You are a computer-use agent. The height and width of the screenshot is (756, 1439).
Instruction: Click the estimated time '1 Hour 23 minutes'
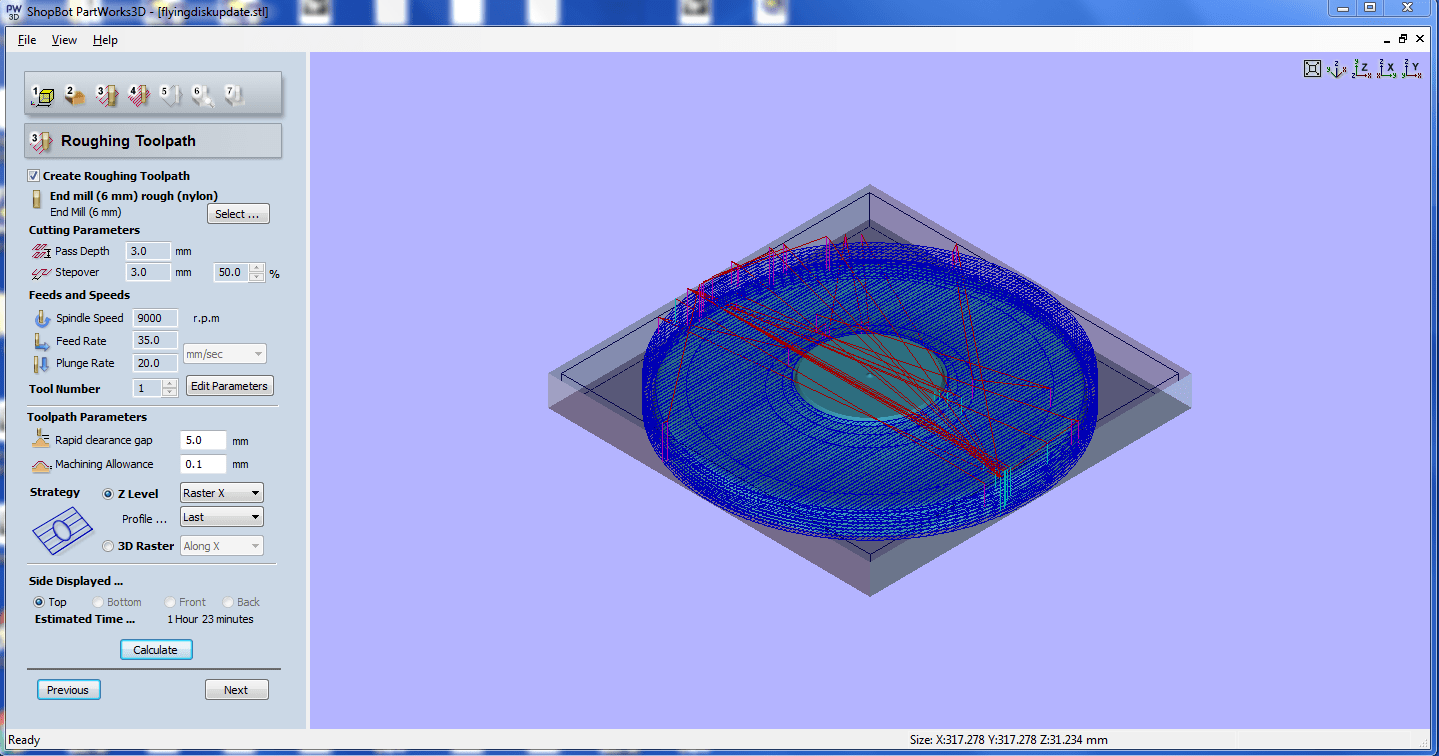click(210, 619)
